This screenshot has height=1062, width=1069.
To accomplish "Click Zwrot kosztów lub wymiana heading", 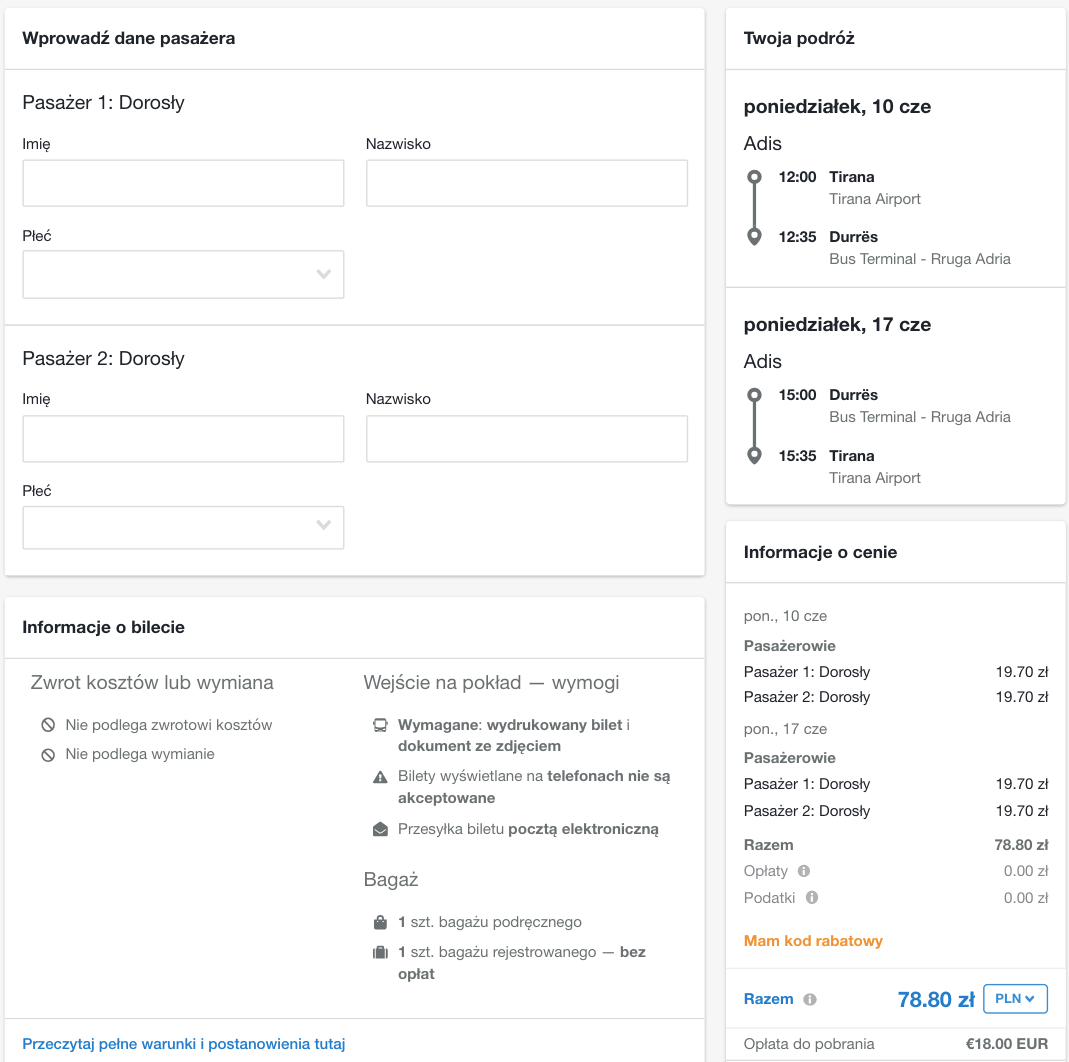I will point(152,682).
